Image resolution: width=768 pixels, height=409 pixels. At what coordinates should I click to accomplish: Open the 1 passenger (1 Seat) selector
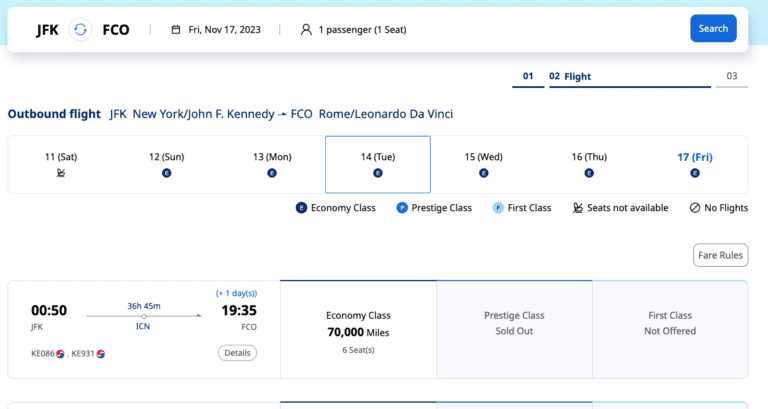pos(361,29)
